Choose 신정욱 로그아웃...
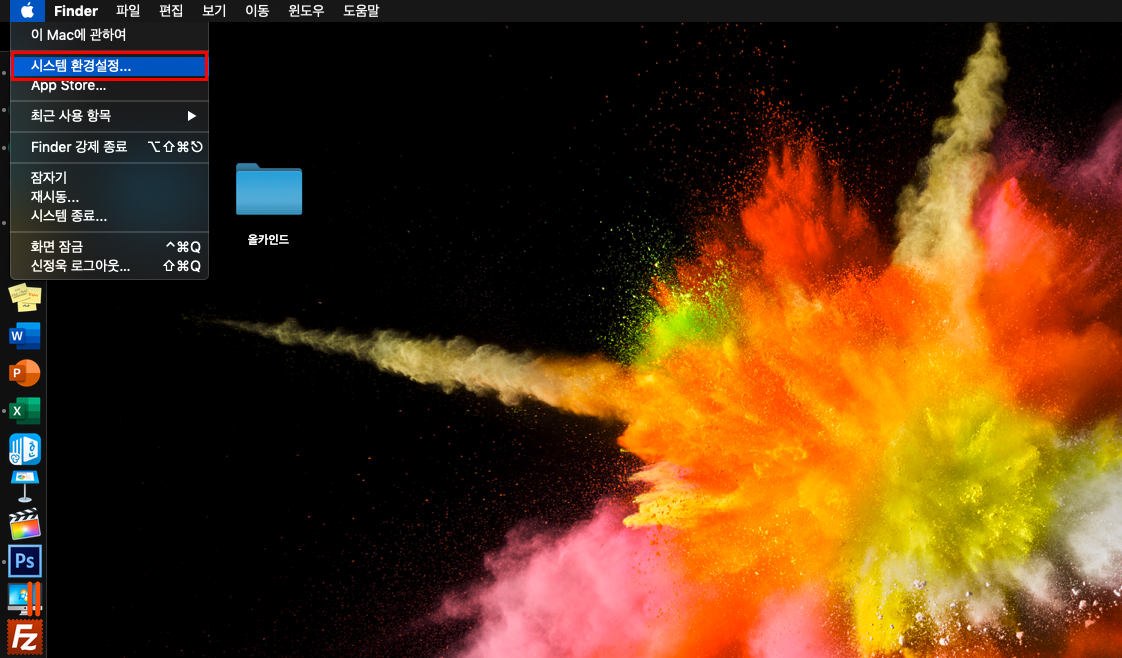Viewport: 1122px width, 658px height. tap(109, 266)
